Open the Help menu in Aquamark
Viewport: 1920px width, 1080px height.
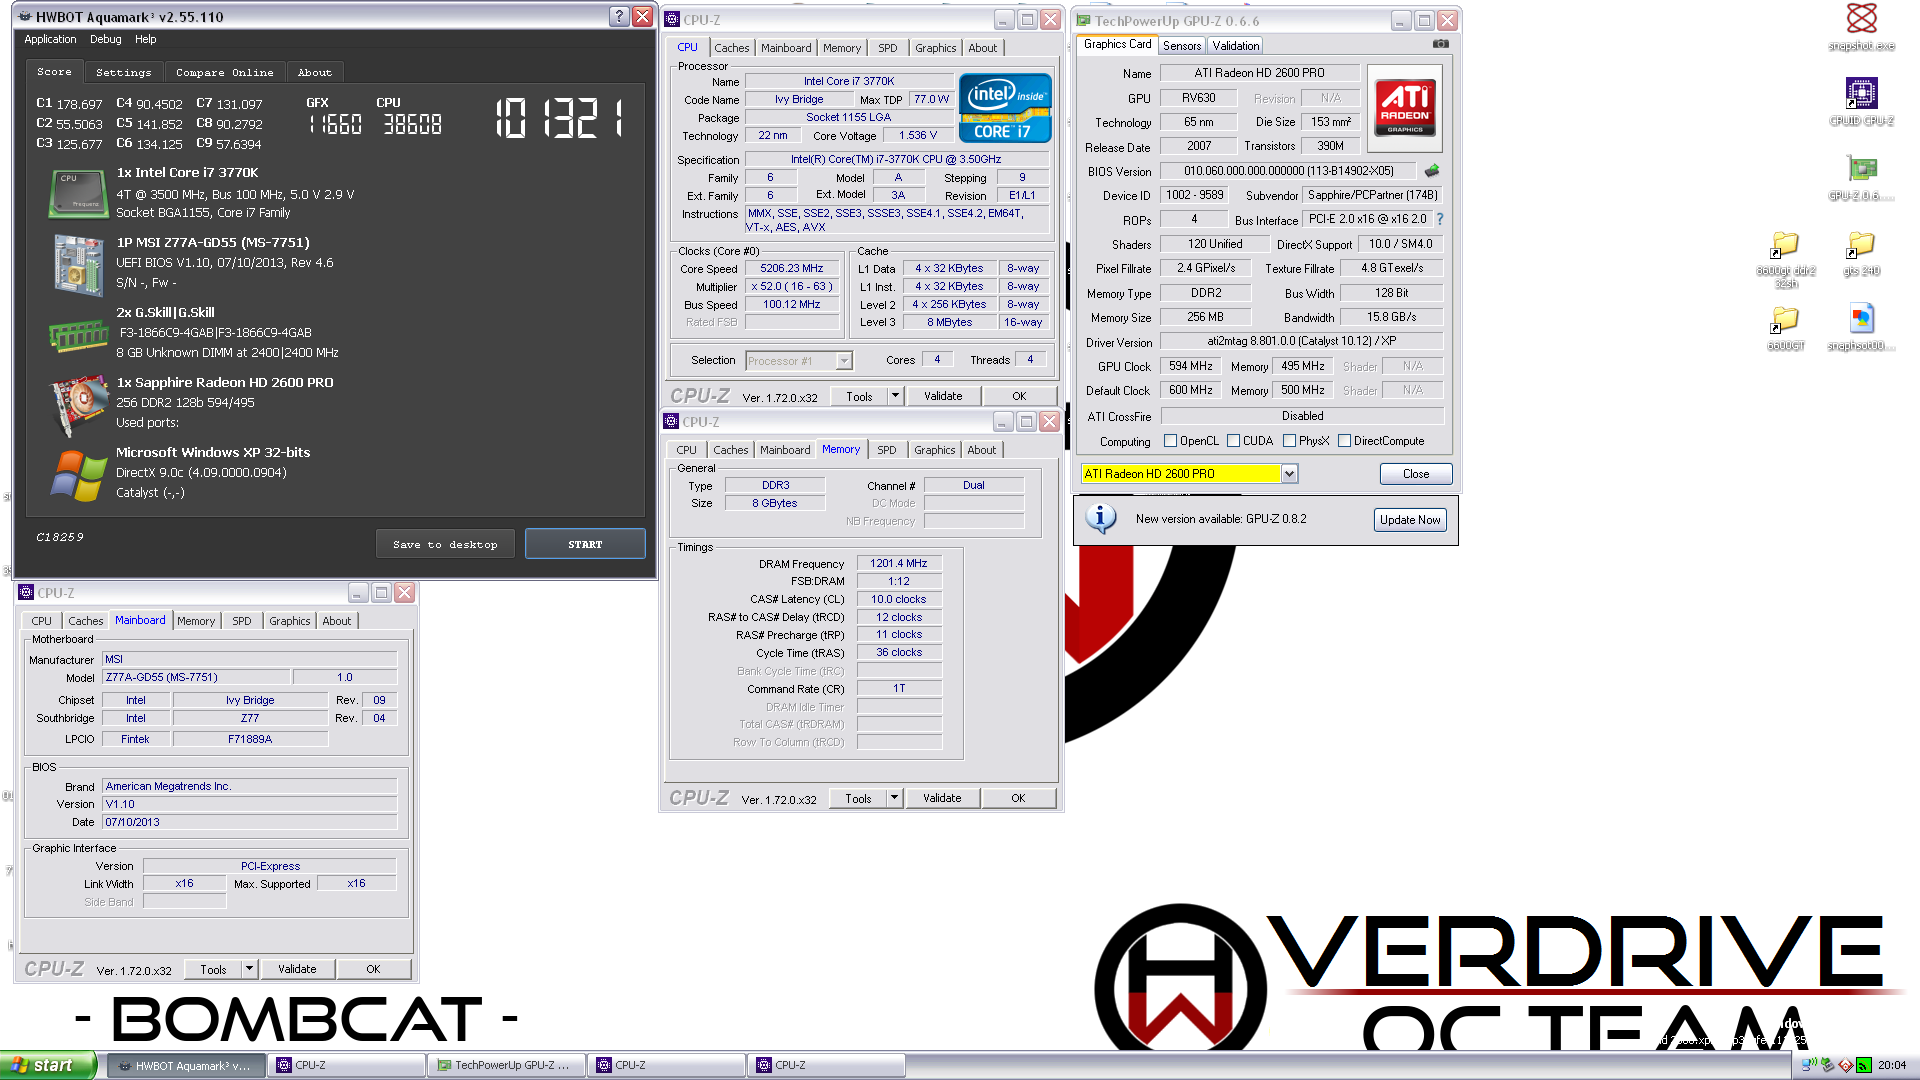pyautogui.click(x=146, y=39)
